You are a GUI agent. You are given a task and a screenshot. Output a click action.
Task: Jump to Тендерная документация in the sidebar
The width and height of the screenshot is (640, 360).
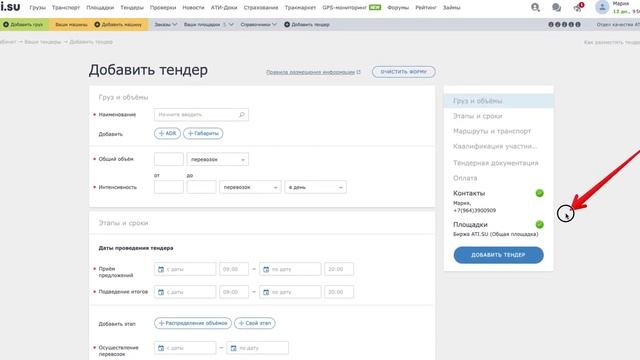click(x=496, y=163)
